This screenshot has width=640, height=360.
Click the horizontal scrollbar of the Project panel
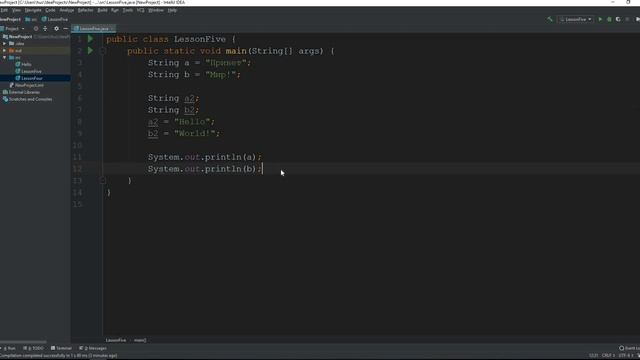point(23,342)
